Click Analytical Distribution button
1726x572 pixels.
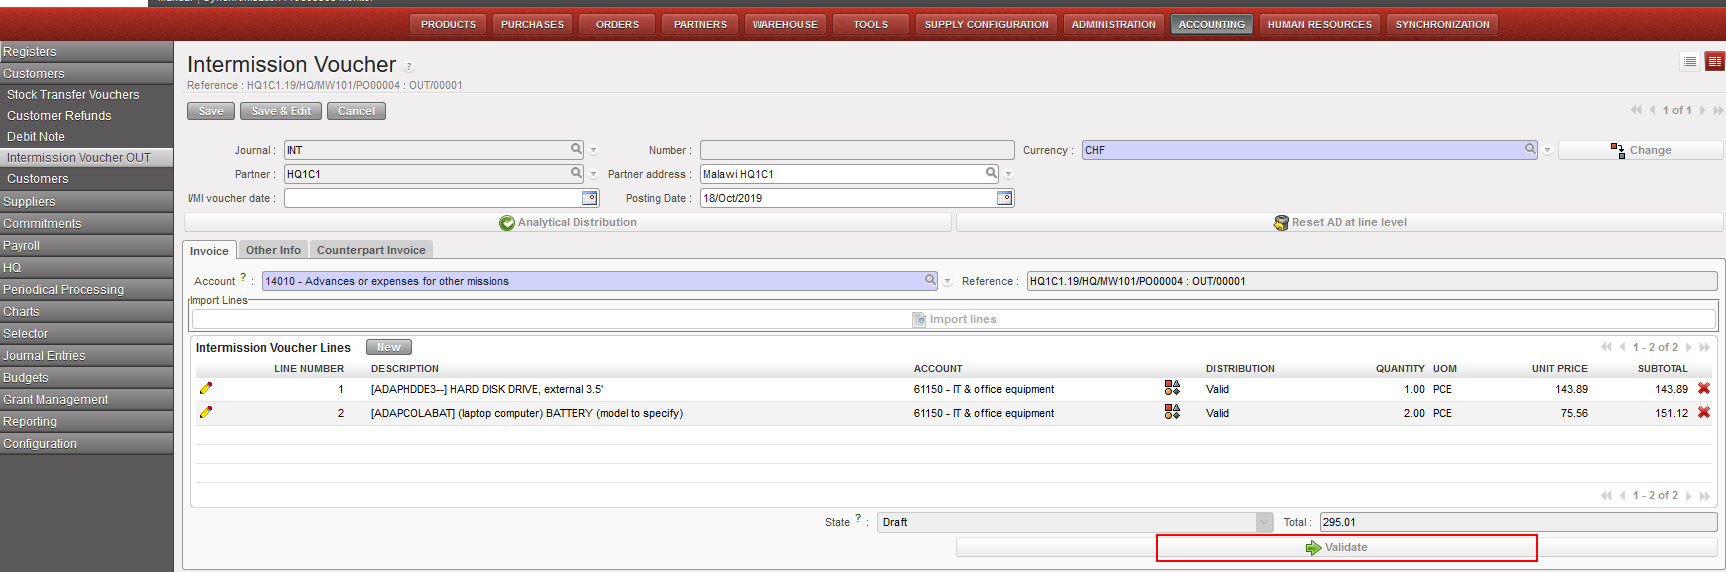click(568, 222)
